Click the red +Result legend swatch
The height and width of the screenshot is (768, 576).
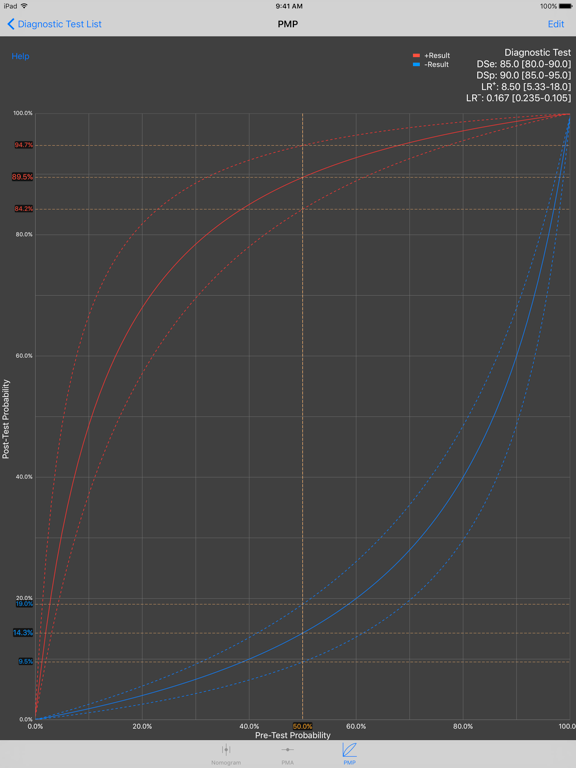pyautogui.click(x=416, y=55)
